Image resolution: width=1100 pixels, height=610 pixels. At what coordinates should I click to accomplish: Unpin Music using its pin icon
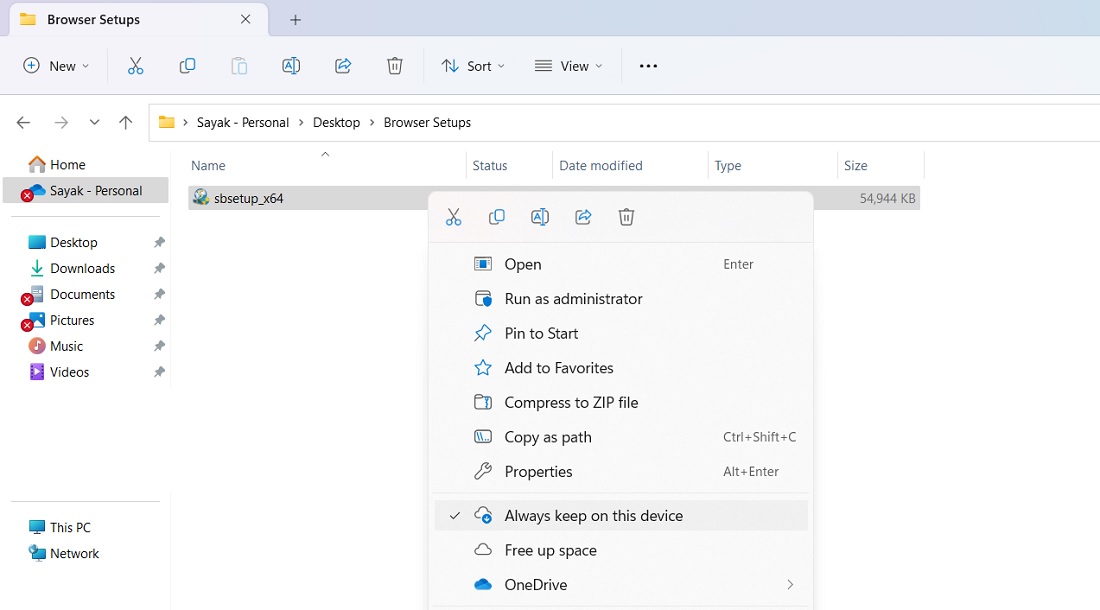(x=158, y=346)
